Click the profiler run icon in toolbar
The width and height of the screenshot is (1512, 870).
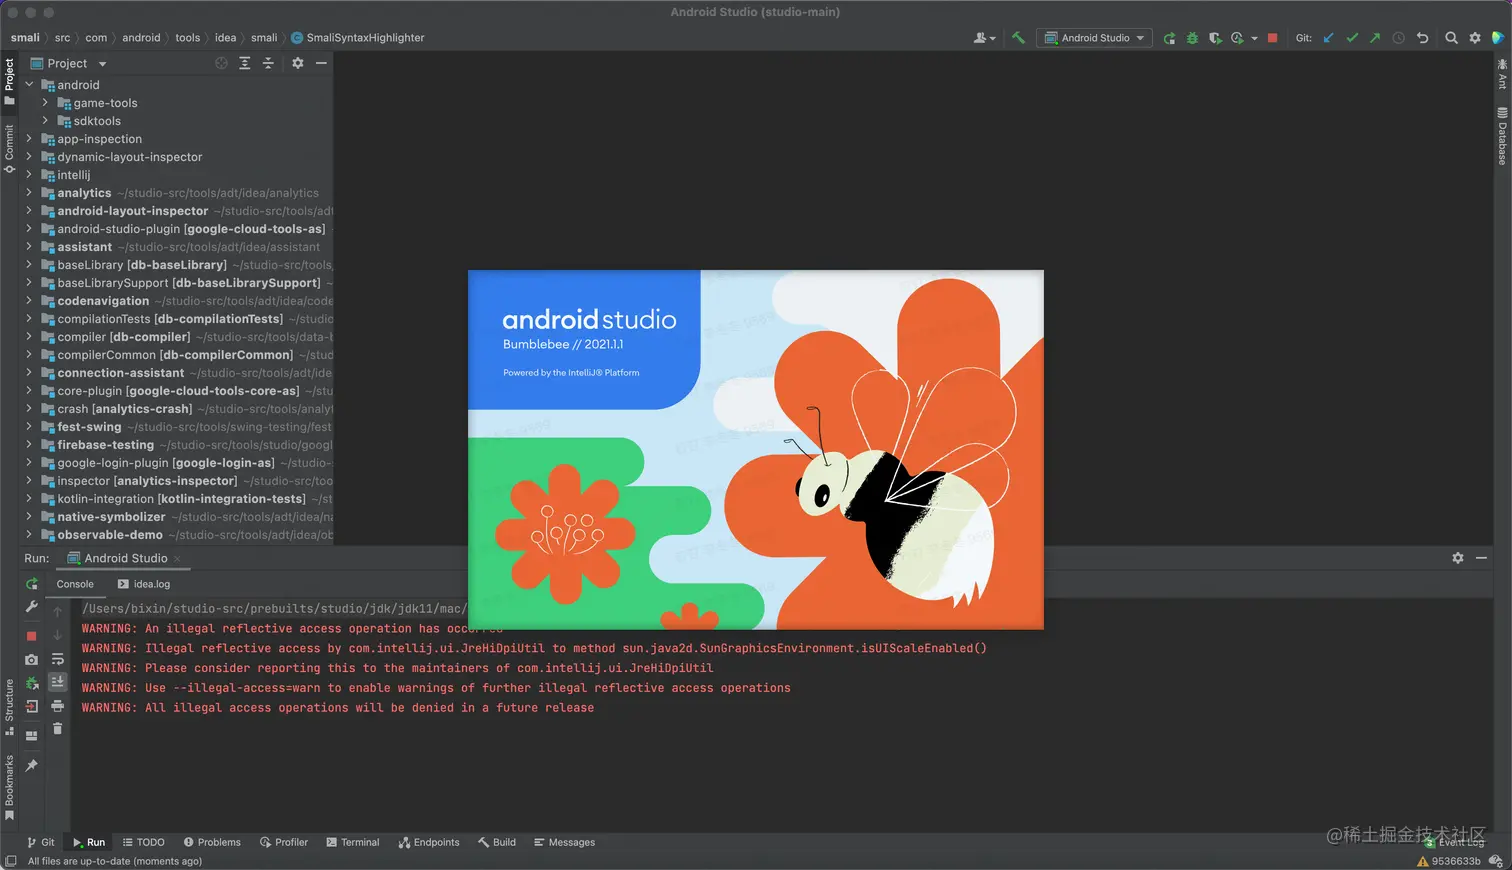click(x=1238, y=38)
